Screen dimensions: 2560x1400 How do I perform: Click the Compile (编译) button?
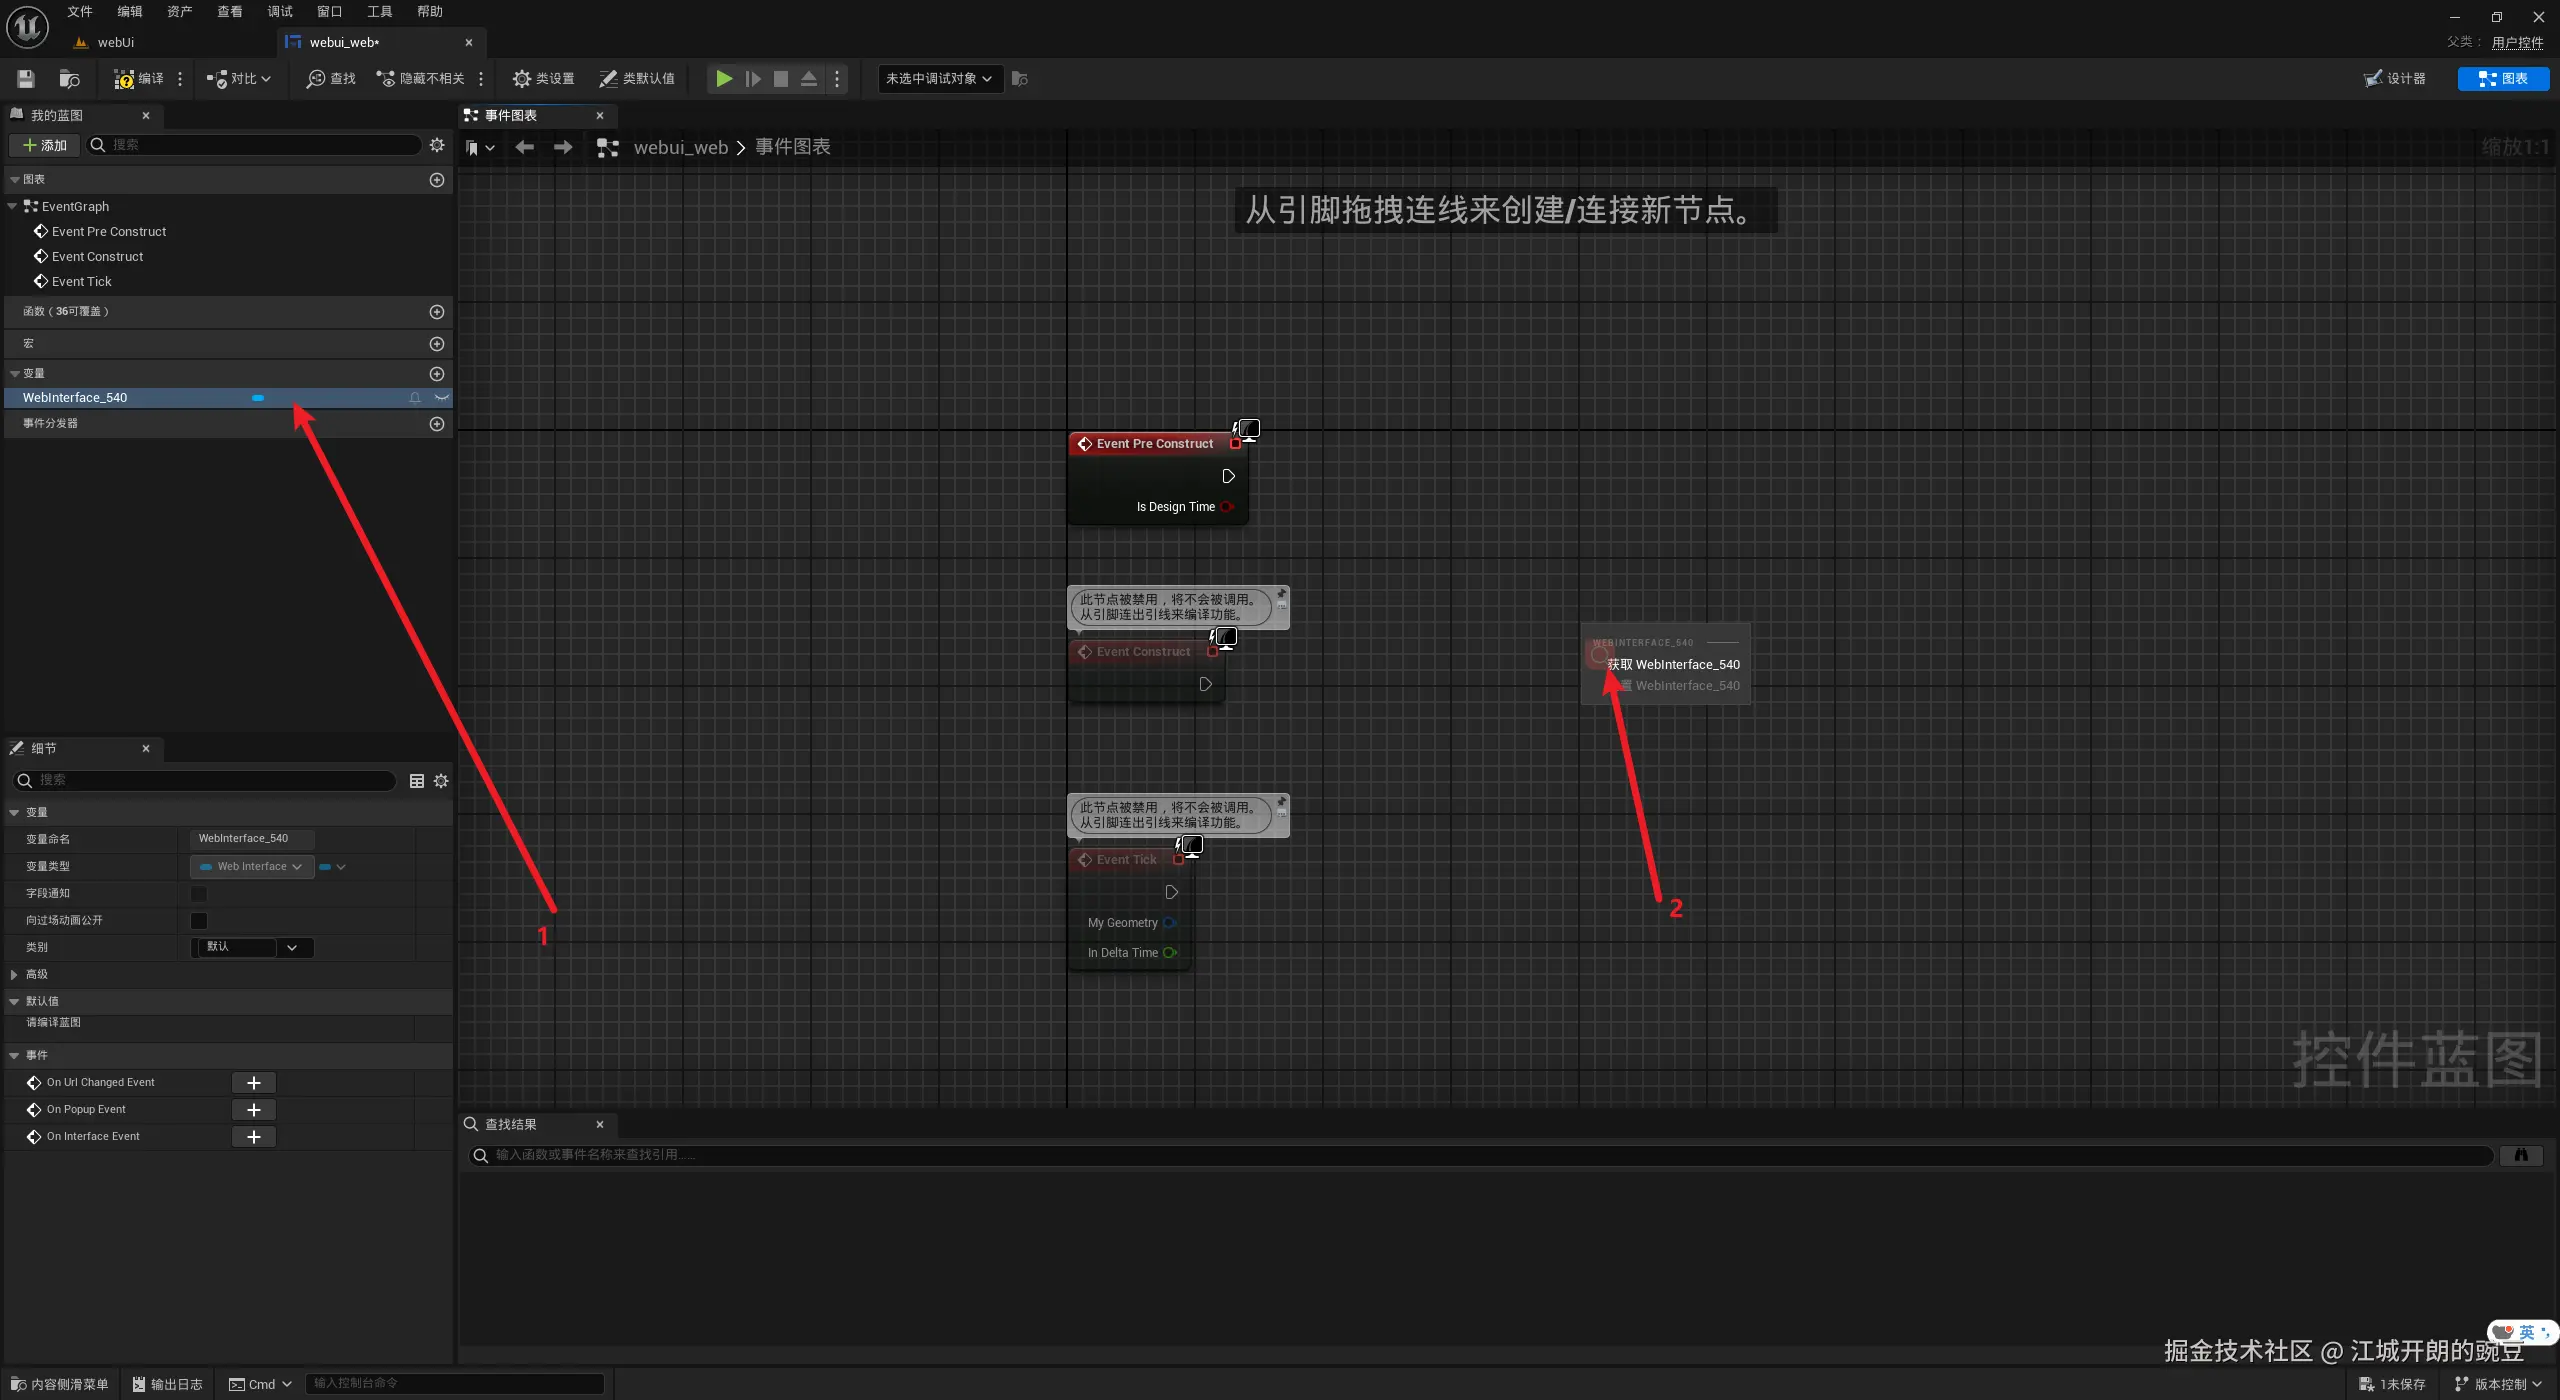pyautogui.click(x=139, y=78)
